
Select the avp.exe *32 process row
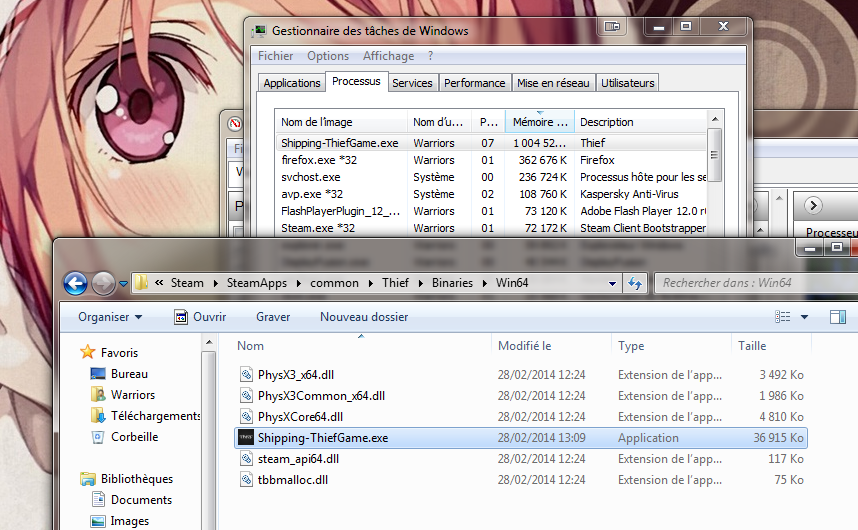click(491, 194)
